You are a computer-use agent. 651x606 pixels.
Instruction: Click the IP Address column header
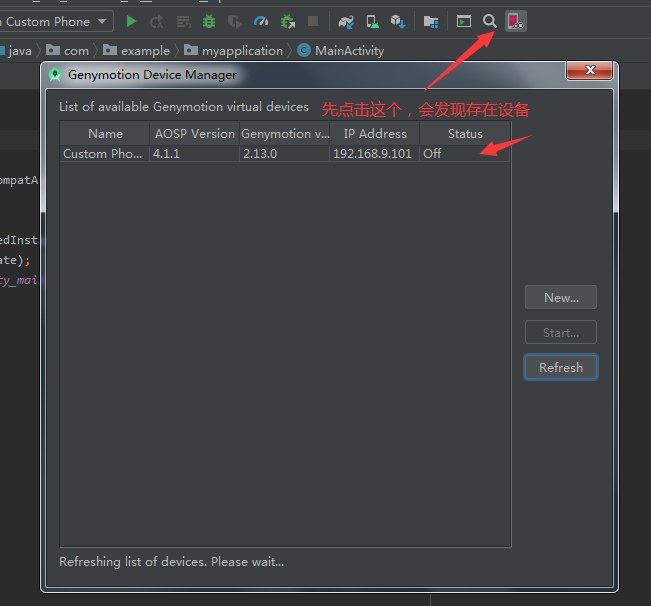point(375,134)
